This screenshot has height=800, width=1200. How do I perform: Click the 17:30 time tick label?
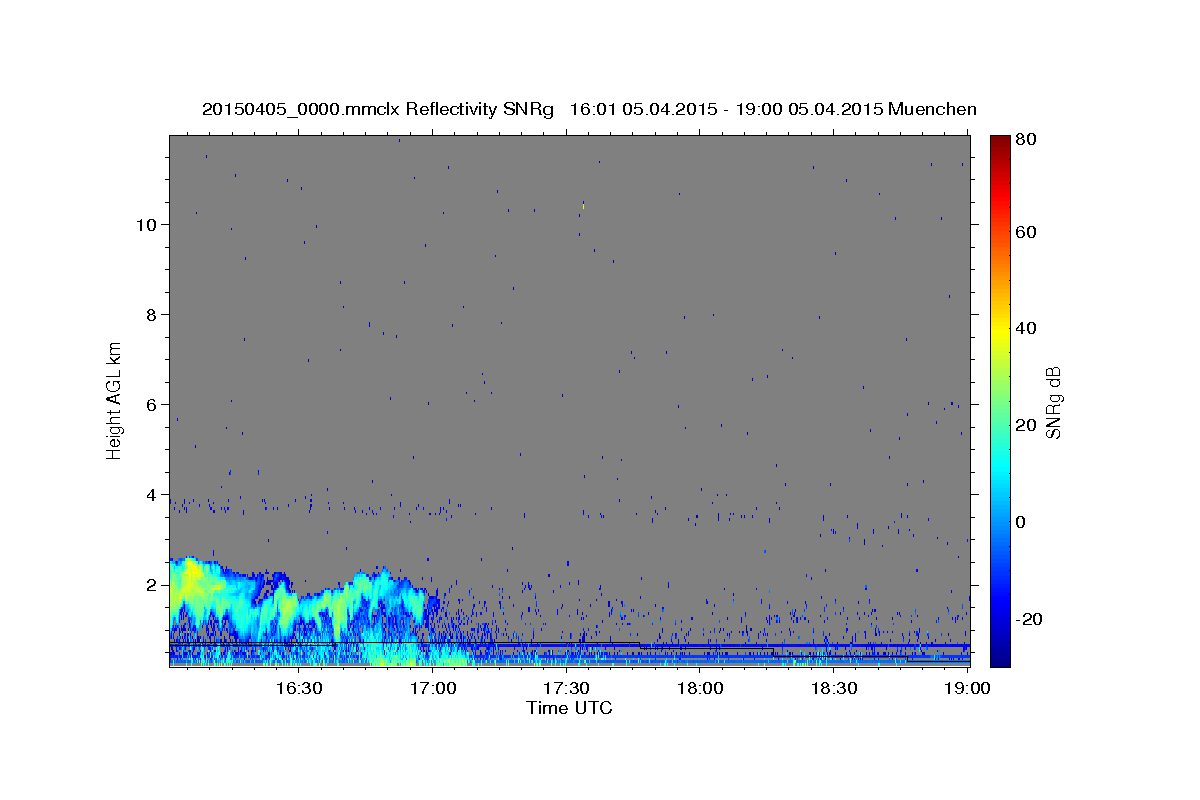coord(567,688)
